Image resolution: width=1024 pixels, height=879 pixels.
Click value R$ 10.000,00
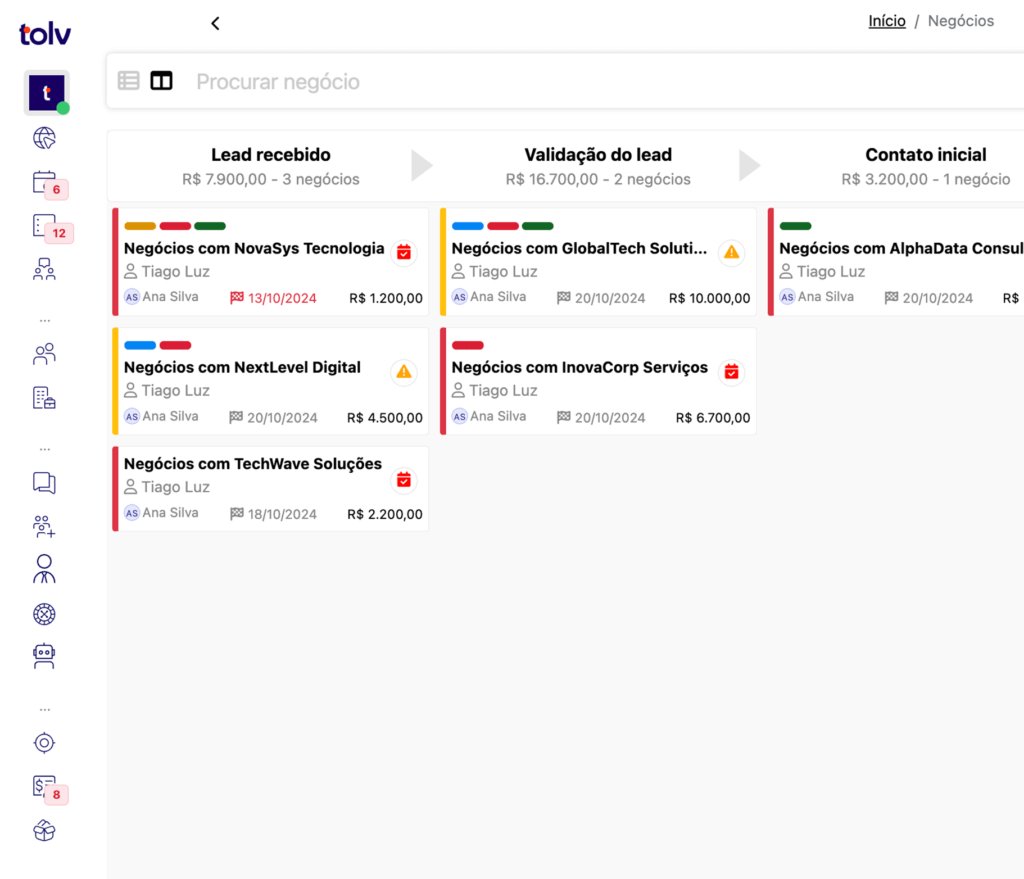pos(709,298)
